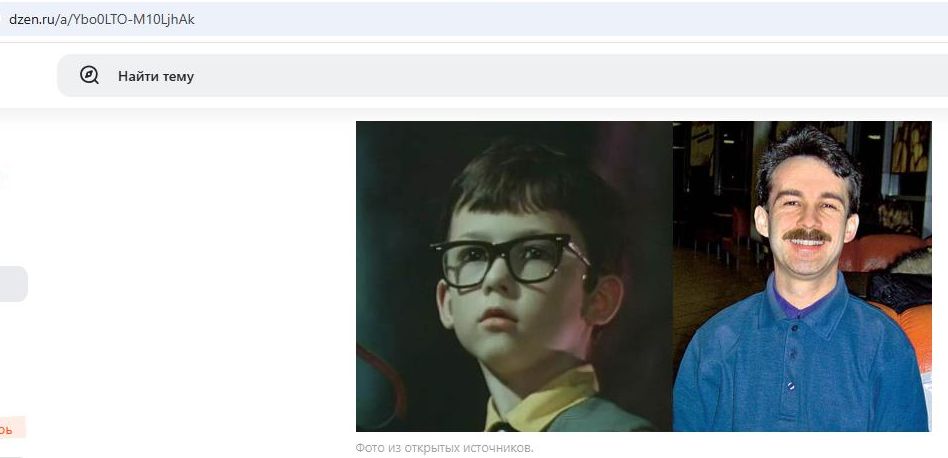Screen dimensions: 948x458
Task: Click the Dzen search compass icon
Action: [x=89, y=75]
